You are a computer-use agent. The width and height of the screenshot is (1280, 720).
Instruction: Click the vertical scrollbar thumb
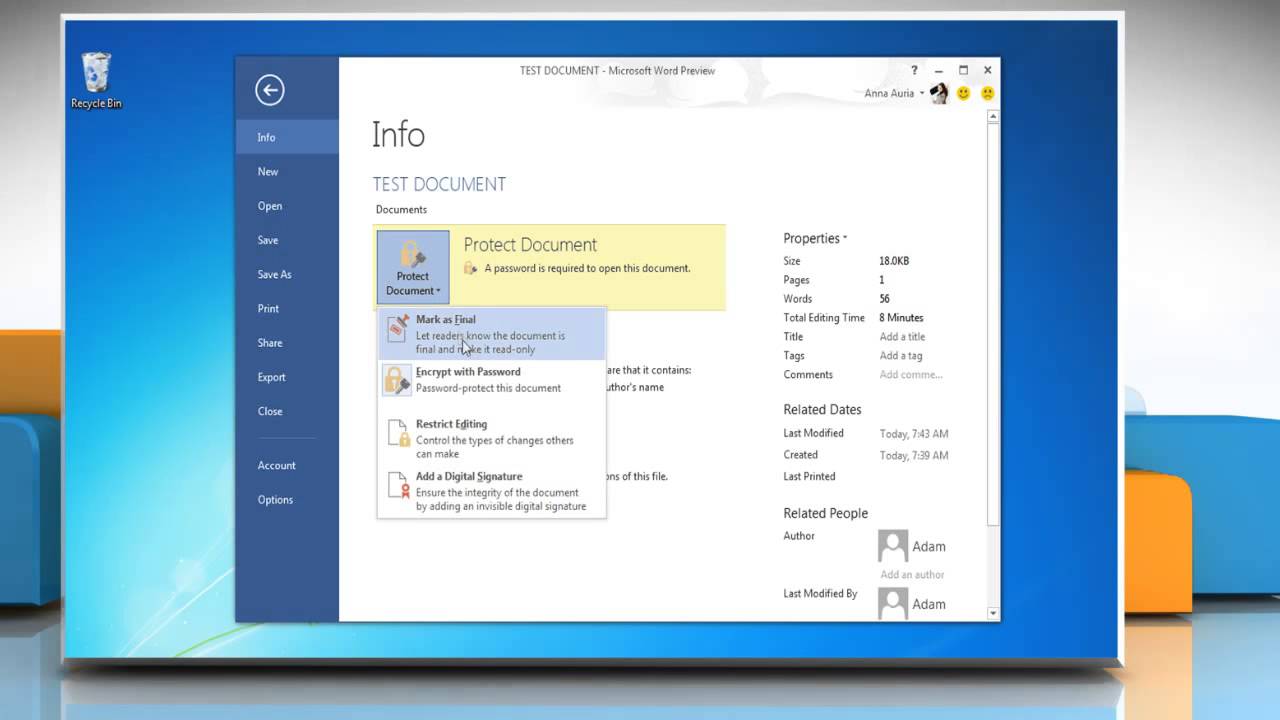(993, 325)
